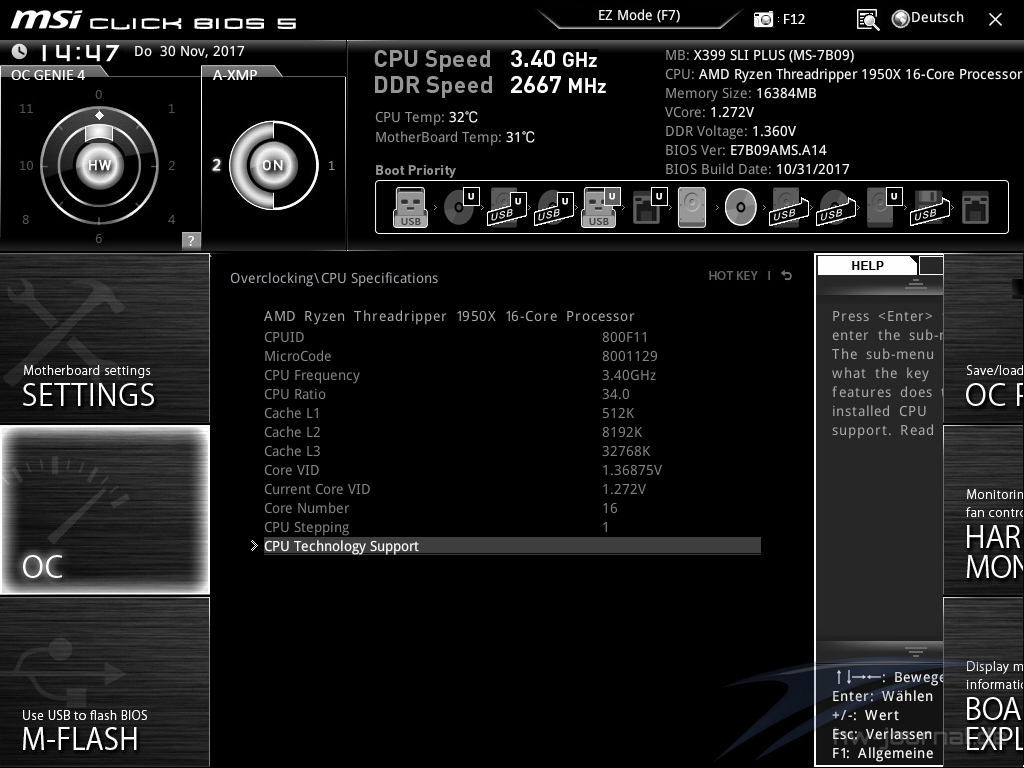Click the CPUID row value 800F11
Screen dimensions: 1024x768
coord(624,337)
